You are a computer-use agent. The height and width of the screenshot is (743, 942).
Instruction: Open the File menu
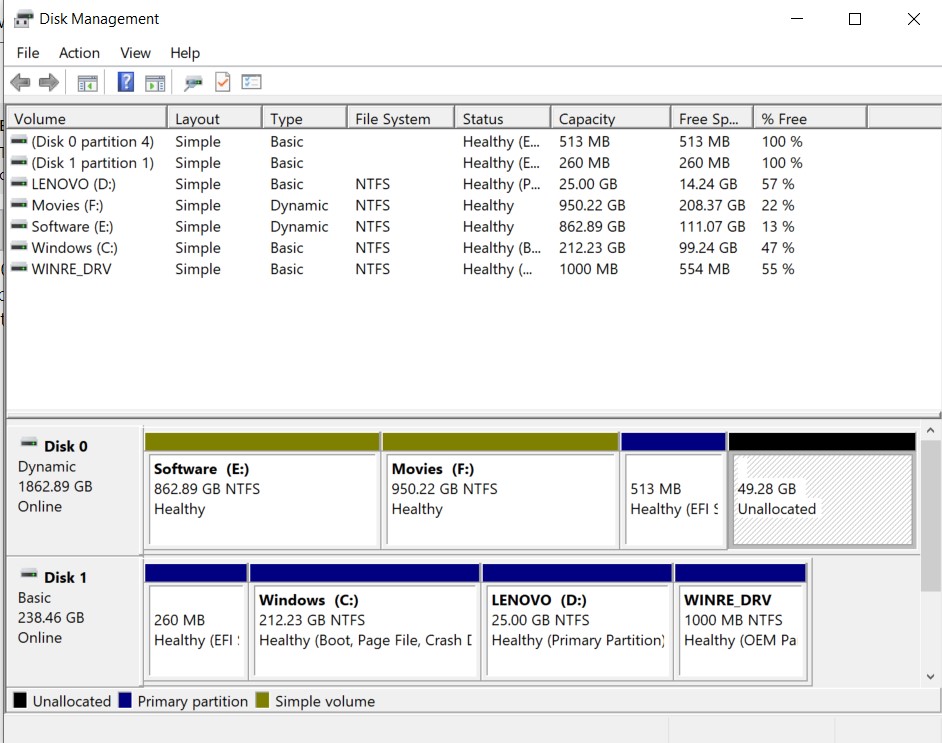(x=28, y=53)
